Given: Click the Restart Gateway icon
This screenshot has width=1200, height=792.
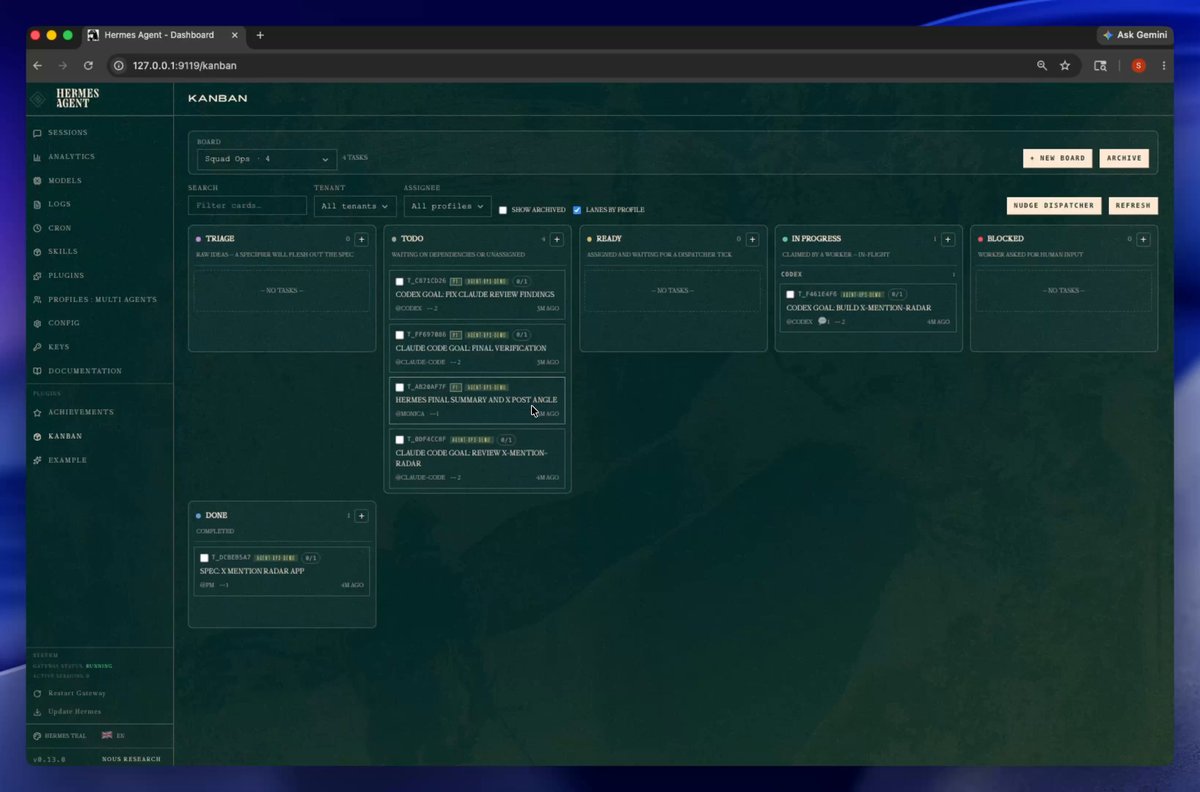Looking at the screenshot, I should [37, 693].
